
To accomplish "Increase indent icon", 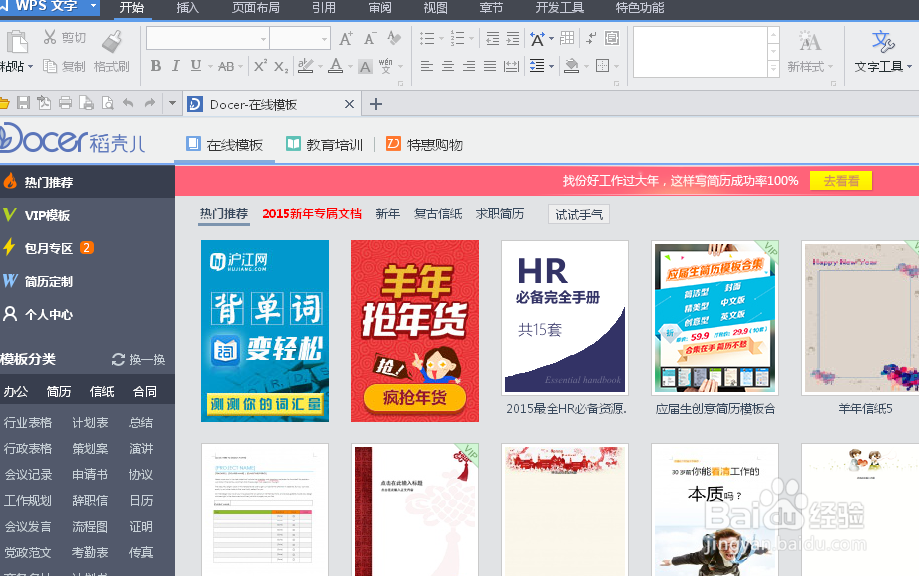I will (x=513, y=39).
